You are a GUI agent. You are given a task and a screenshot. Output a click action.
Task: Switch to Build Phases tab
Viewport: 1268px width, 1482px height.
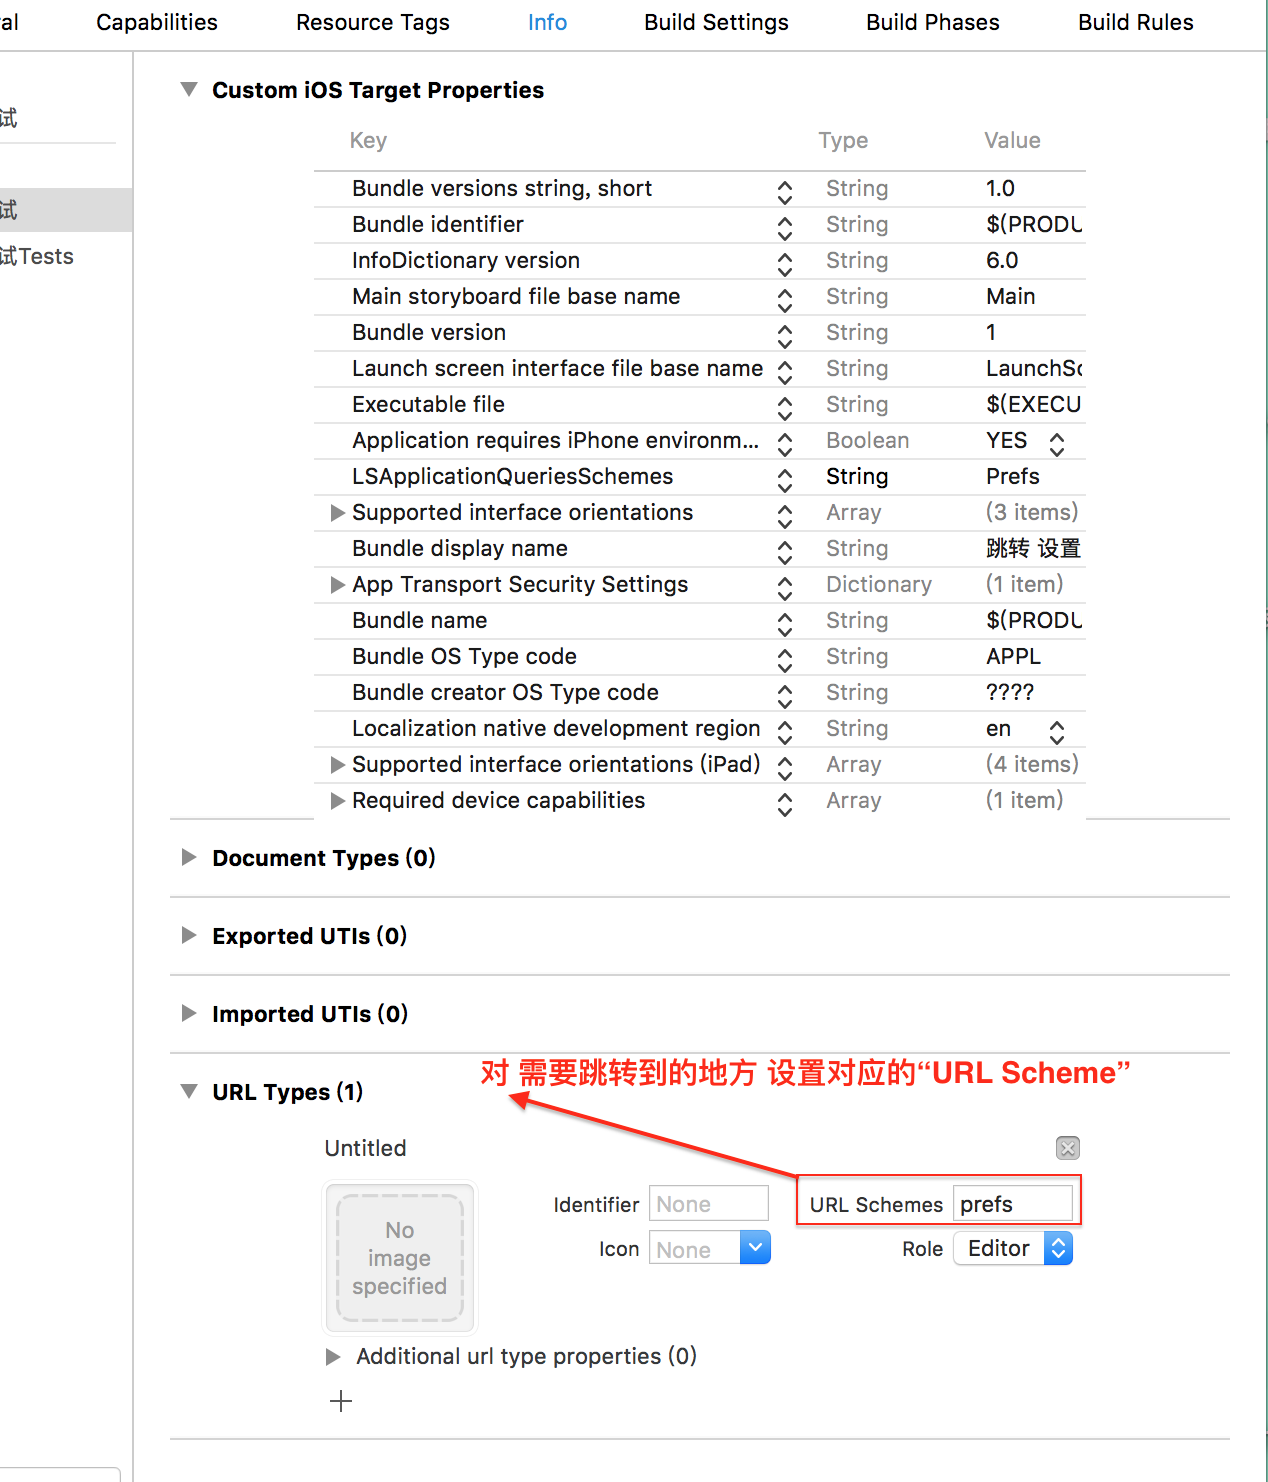pyautogui.click(x=933, y=22)
